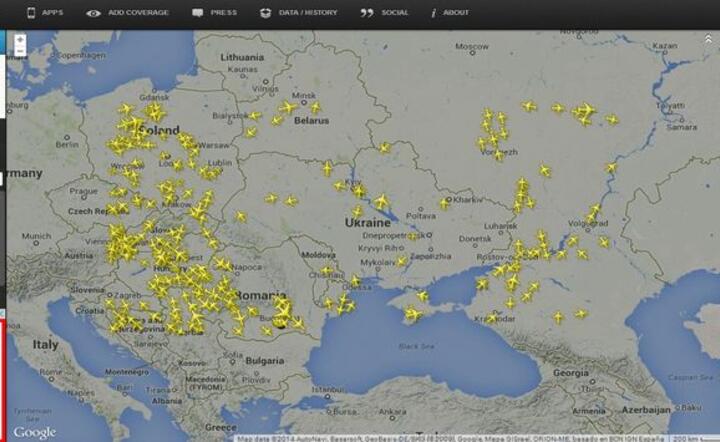Select the plane overlapping the Krasnodar label
The height and width of the screenshot is (442, 720).
point(492,318)
